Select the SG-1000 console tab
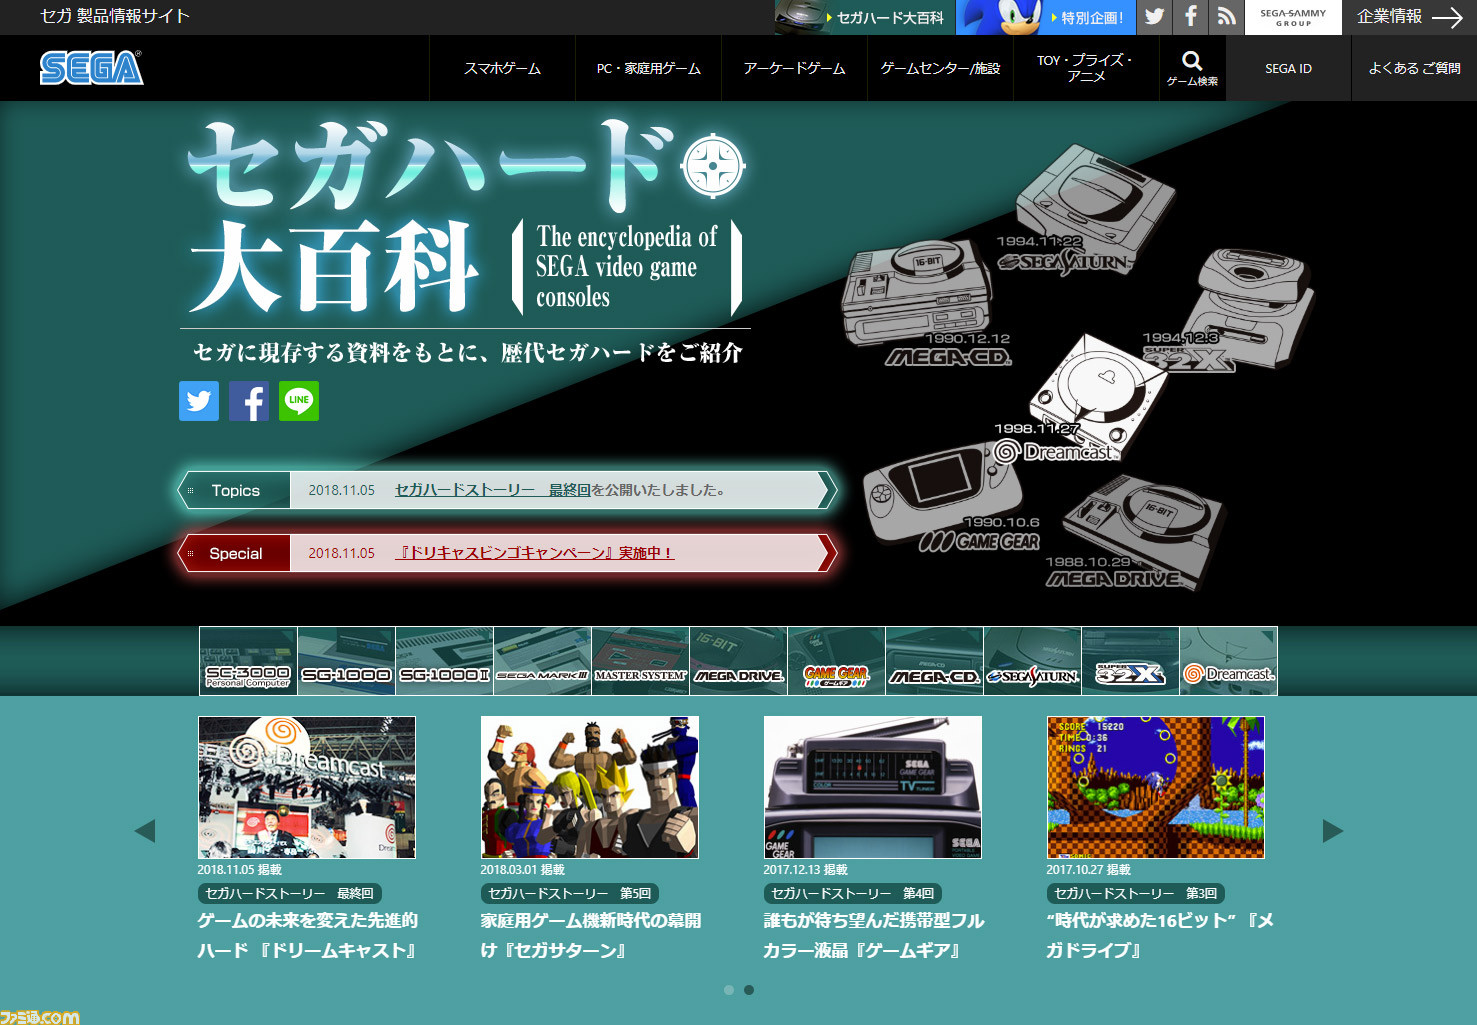1477x1025 pixels. point(346,661)
